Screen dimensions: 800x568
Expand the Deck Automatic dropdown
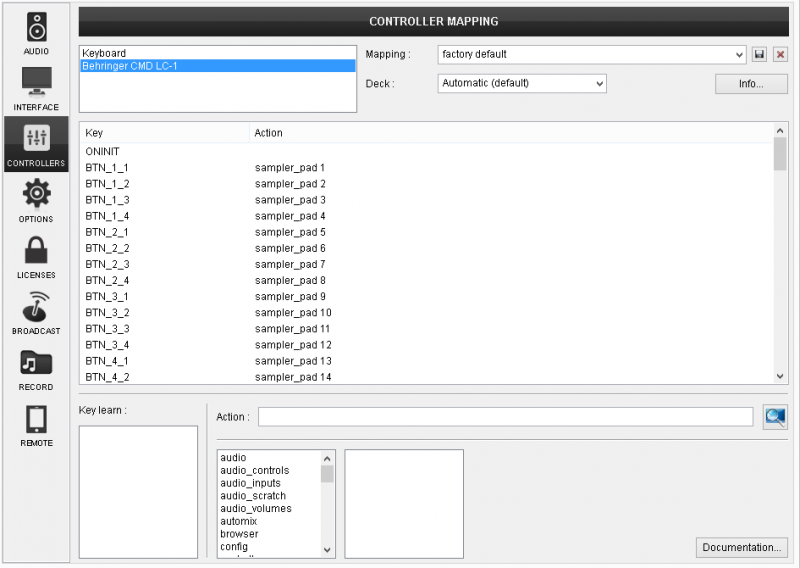point(522,83)
